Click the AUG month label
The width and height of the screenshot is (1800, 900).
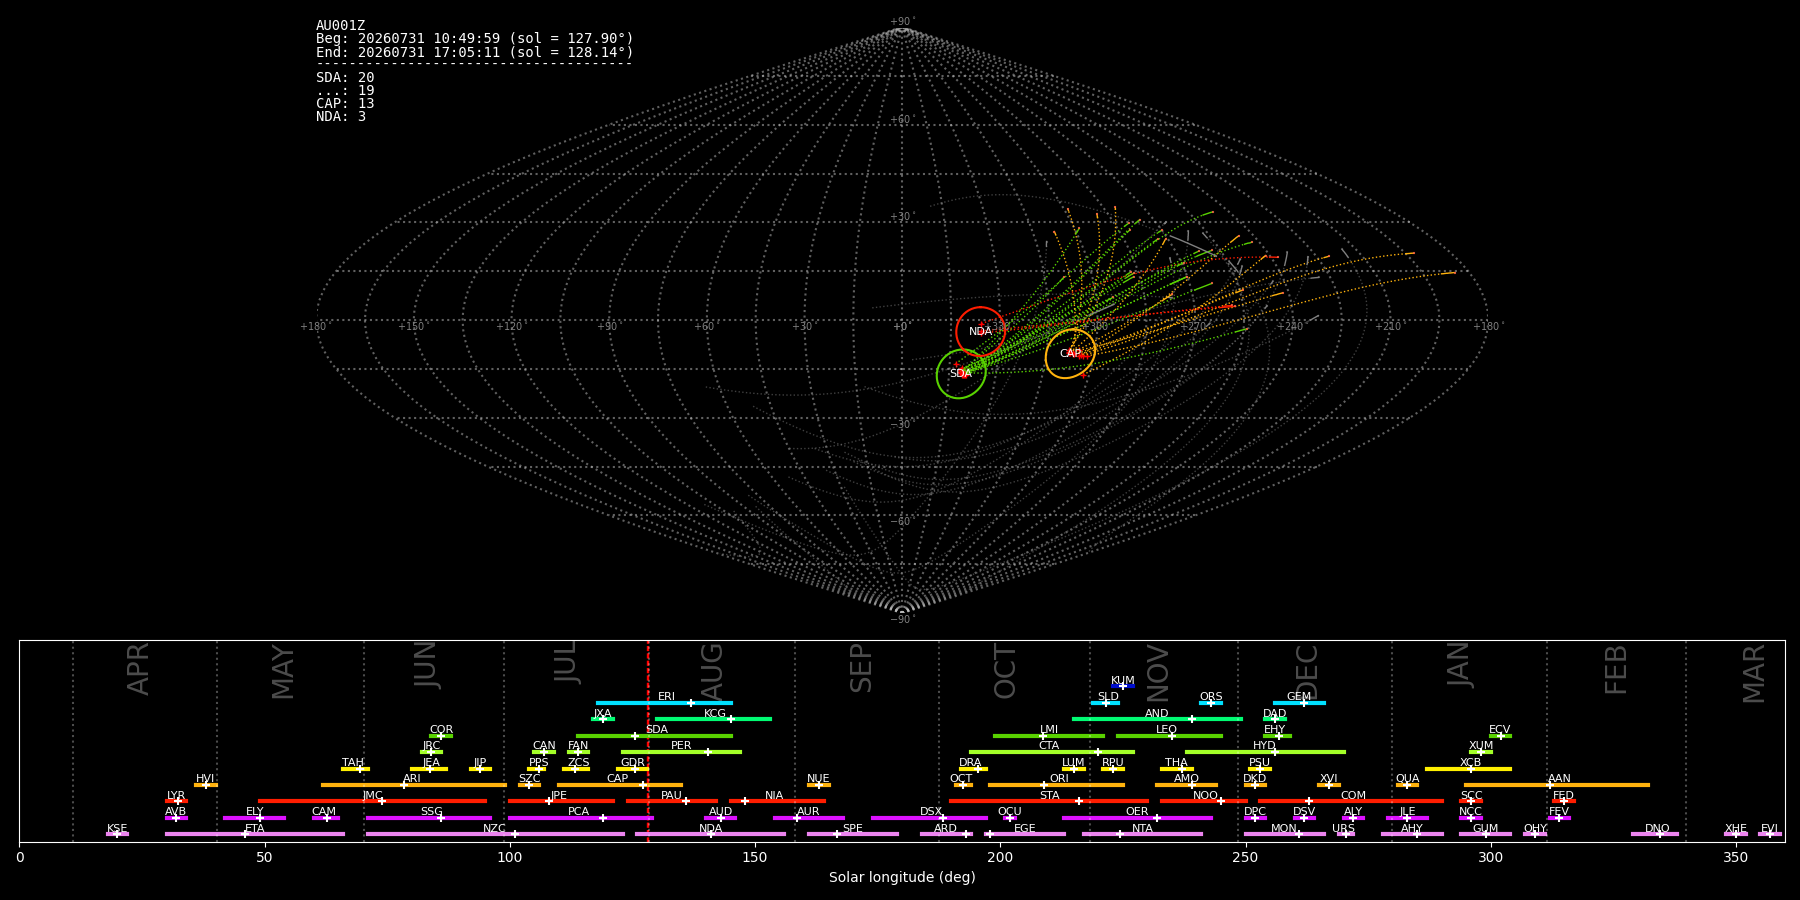pyautogui.click(x=712, y=671)
